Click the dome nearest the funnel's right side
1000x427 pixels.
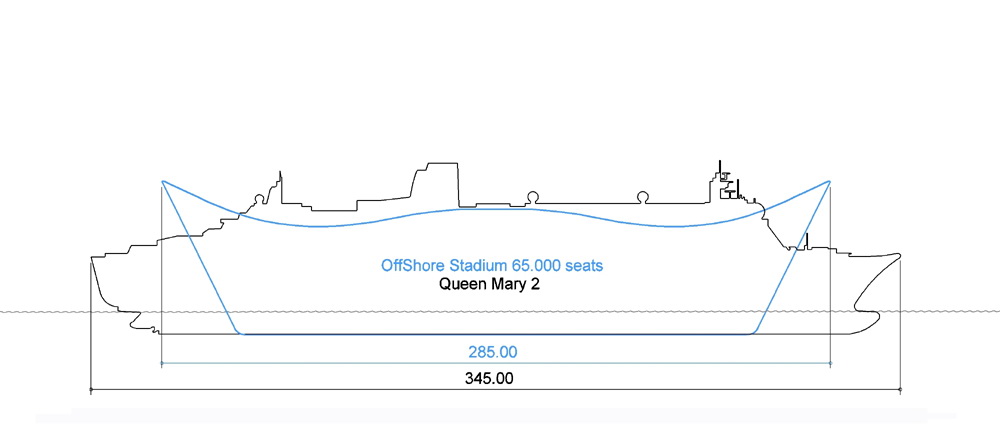point(532,197)
